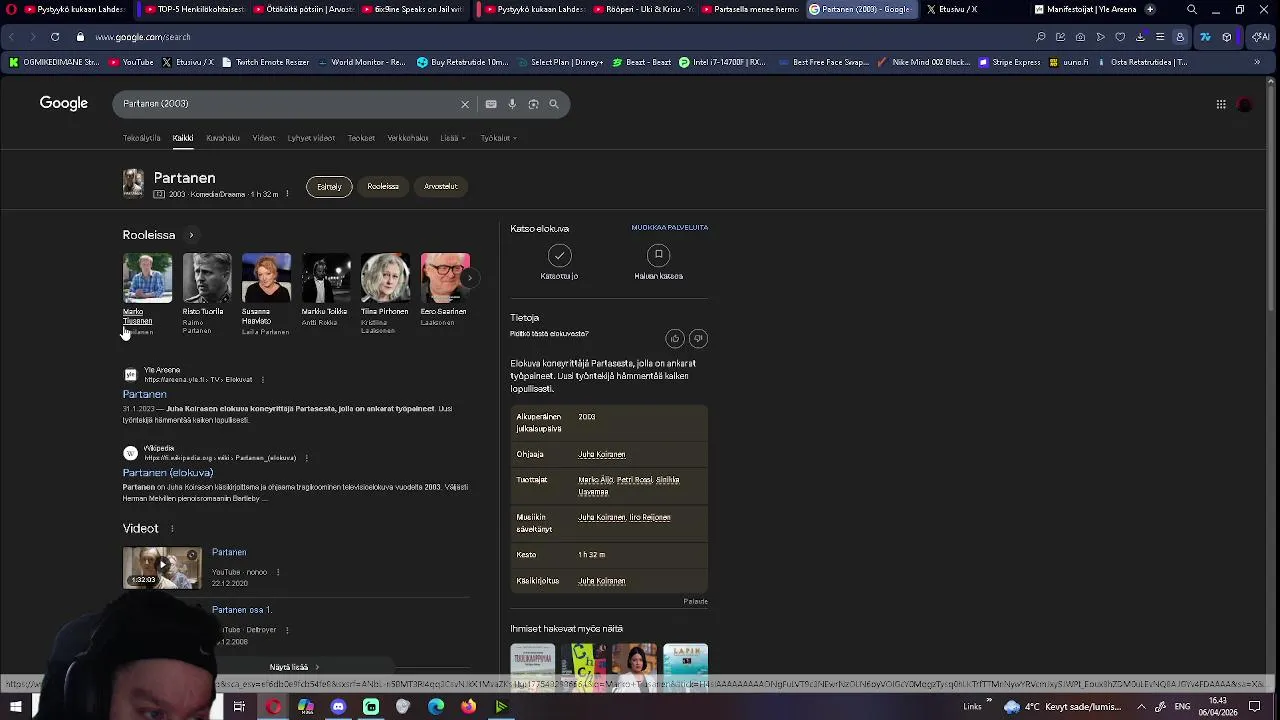Viewport: 1280px width, 720px height.
Task: Click director Juha Koiranen in the Ohjaaja row
Action: (x=602, y=455)
